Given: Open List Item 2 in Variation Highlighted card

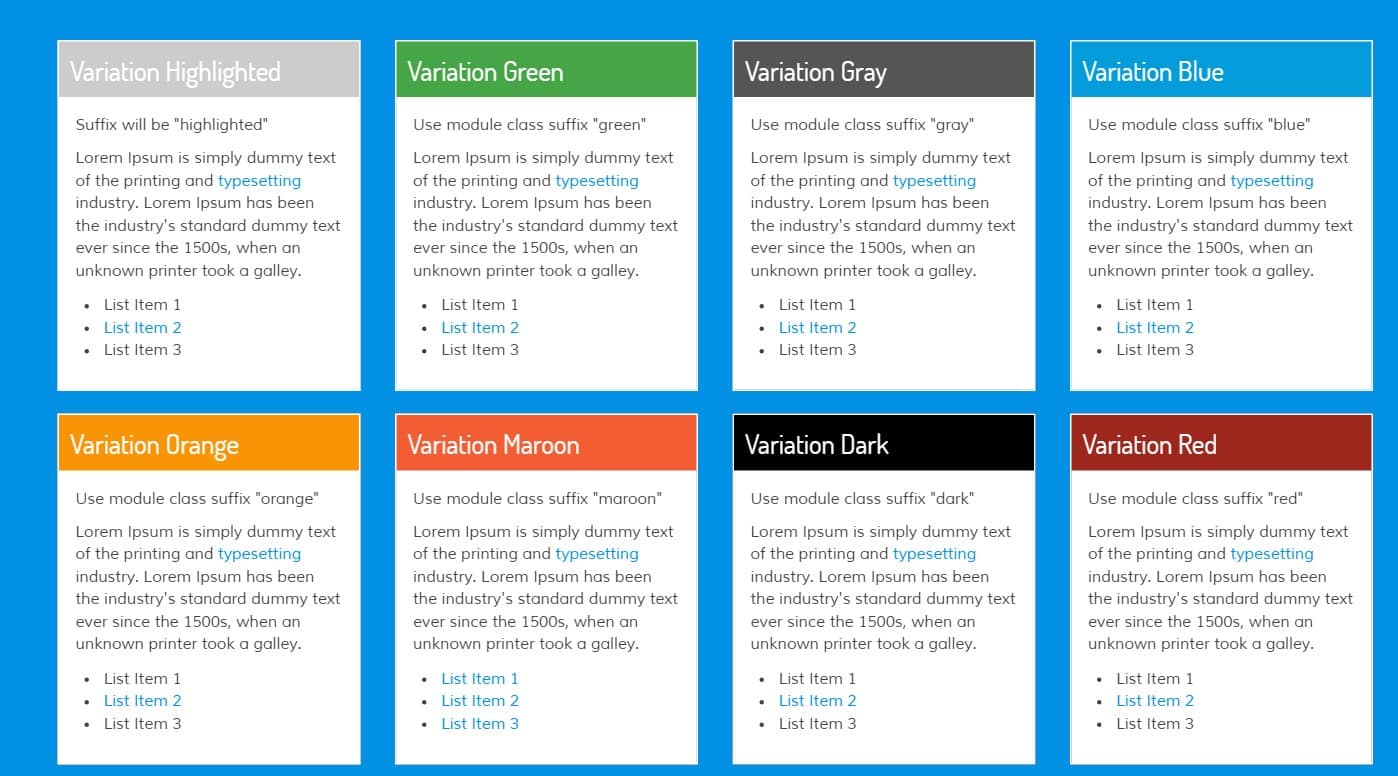Looking at the screenshot, I should (x=142, y=327).
